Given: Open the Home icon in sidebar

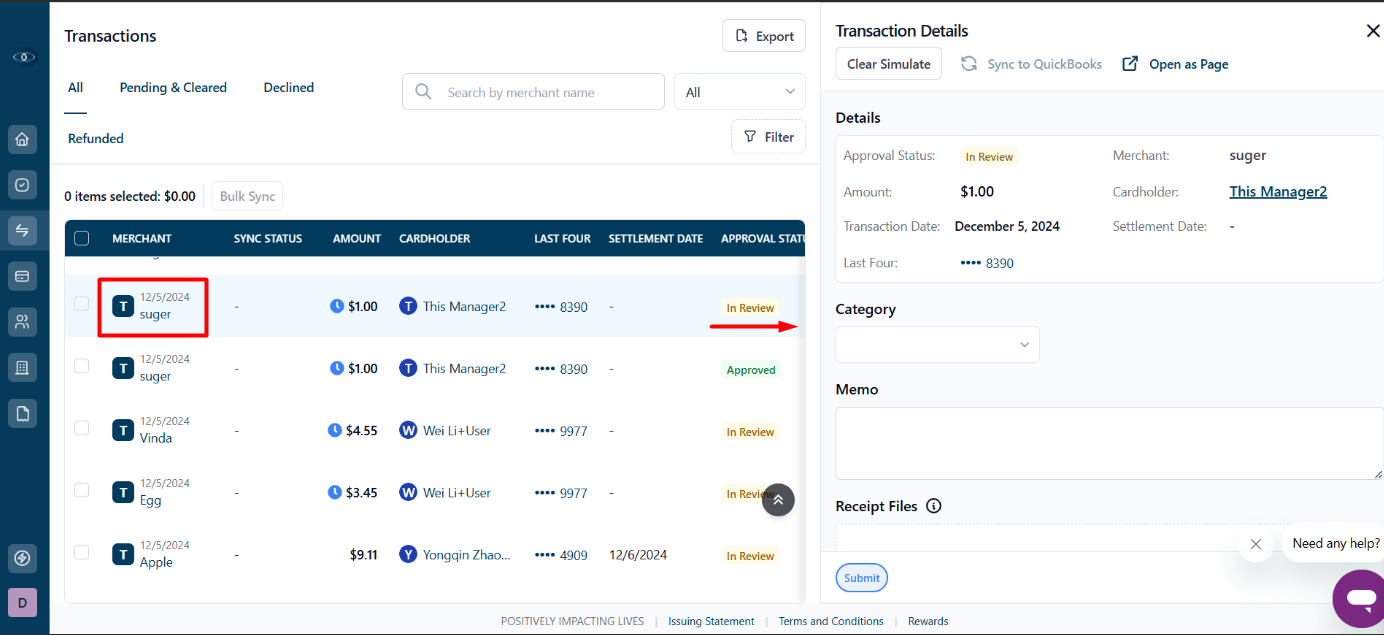Looking at the screenshot, I should [x=23, y=139].
